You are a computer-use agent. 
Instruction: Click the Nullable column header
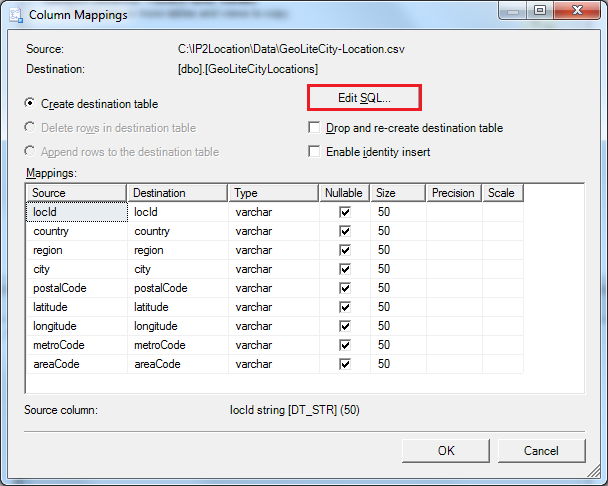tap(345, 193)
